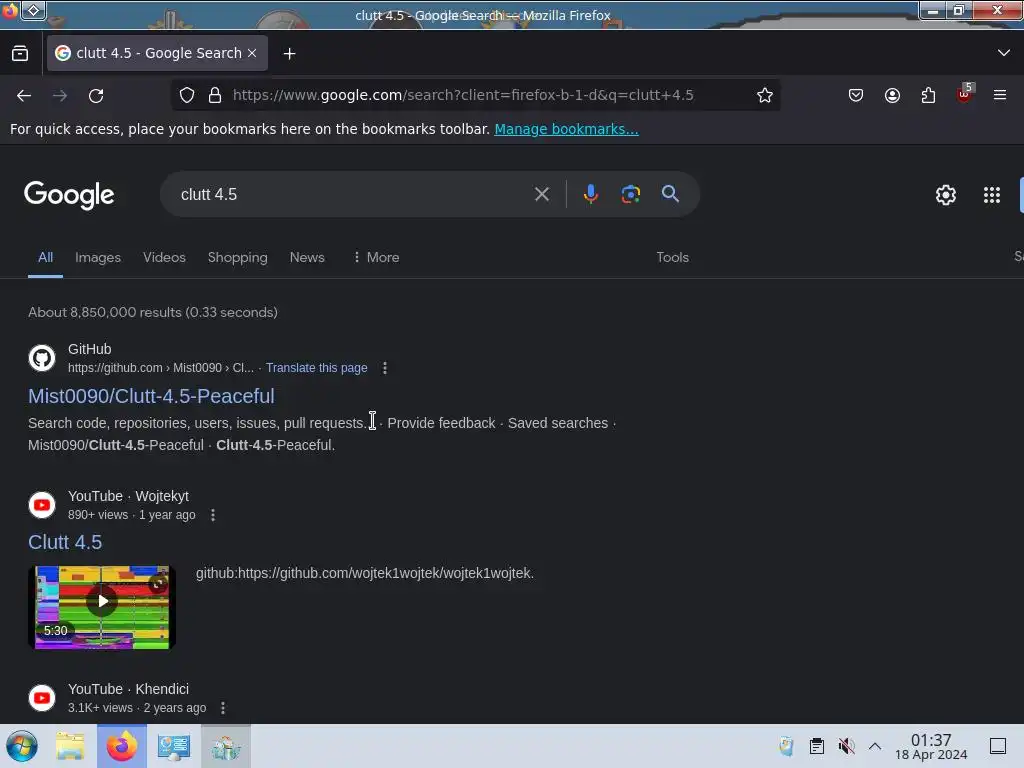The image size is (1024, 768).
Task: Clear the search query with X
Action: (x=541, y=194)
